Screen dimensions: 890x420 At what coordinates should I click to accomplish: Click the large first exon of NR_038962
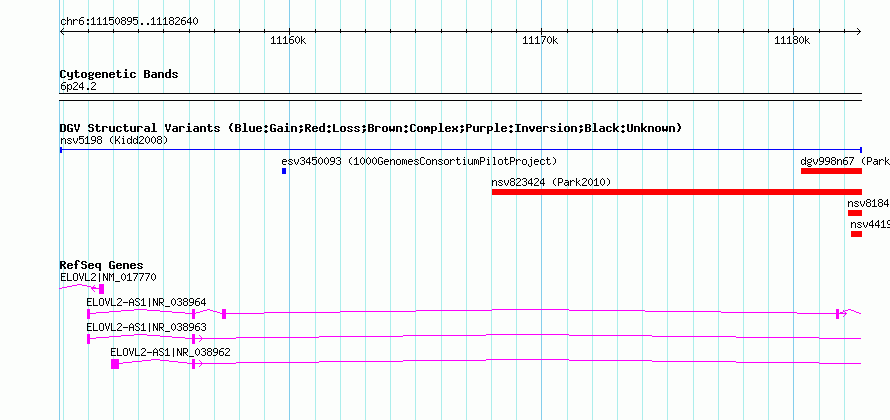tap(115, 364)
